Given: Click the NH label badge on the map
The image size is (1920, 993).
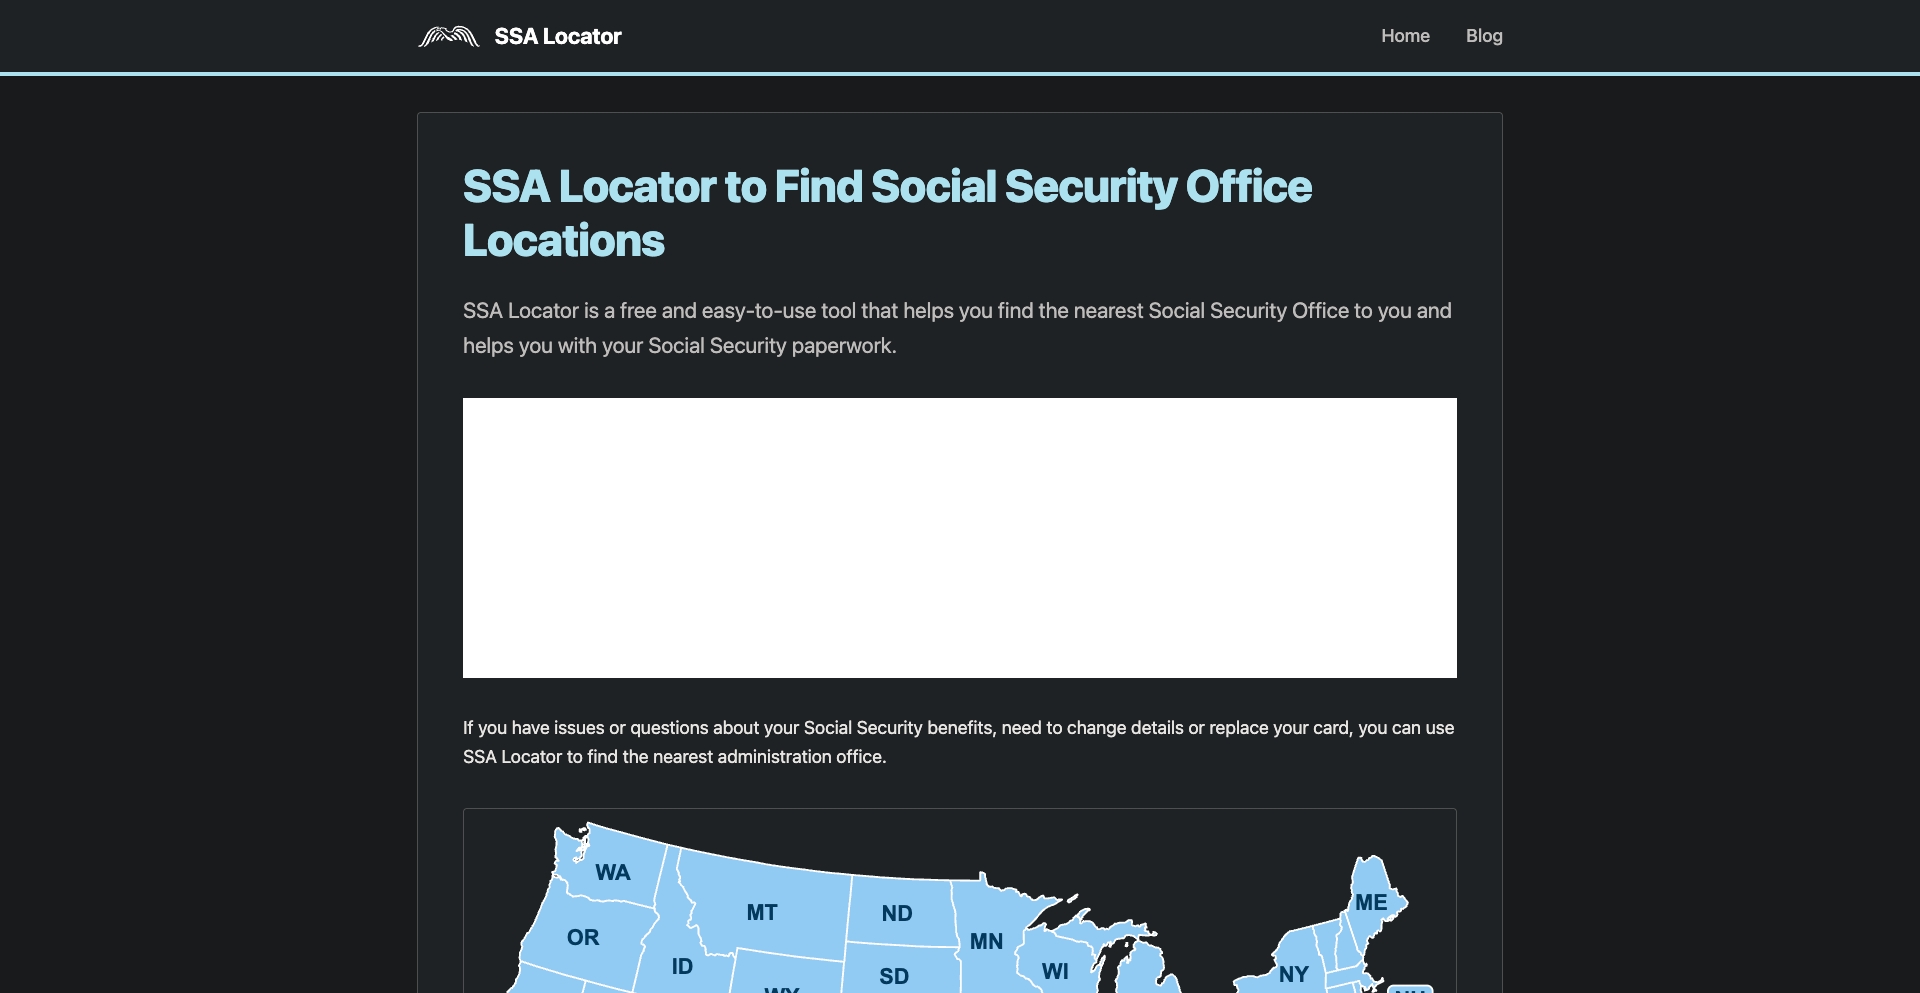Looking at the screenshot, I should tap(1410, 988).
